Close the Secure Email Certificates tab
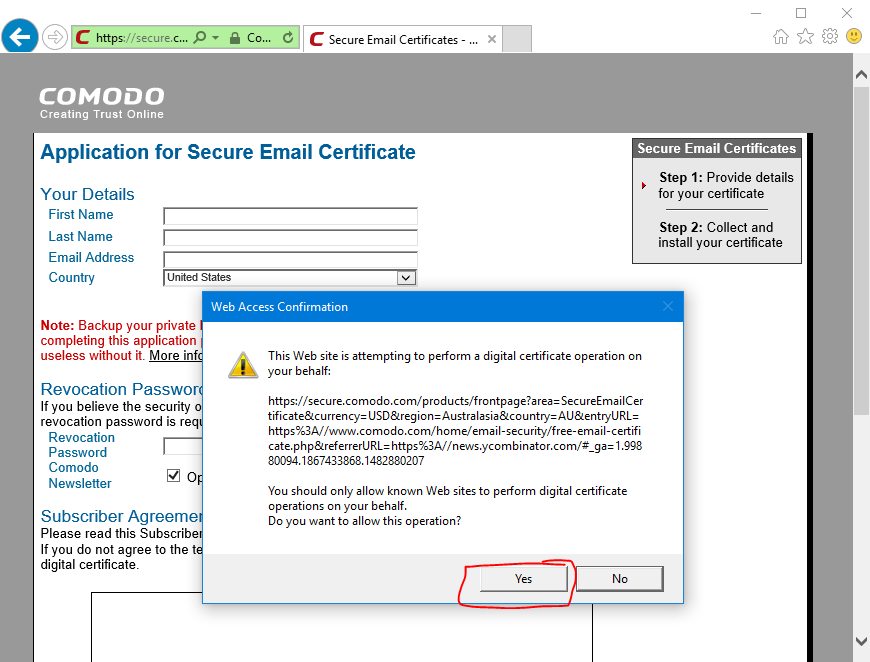This screenshot has width=870, height=662. pos(492,39)
